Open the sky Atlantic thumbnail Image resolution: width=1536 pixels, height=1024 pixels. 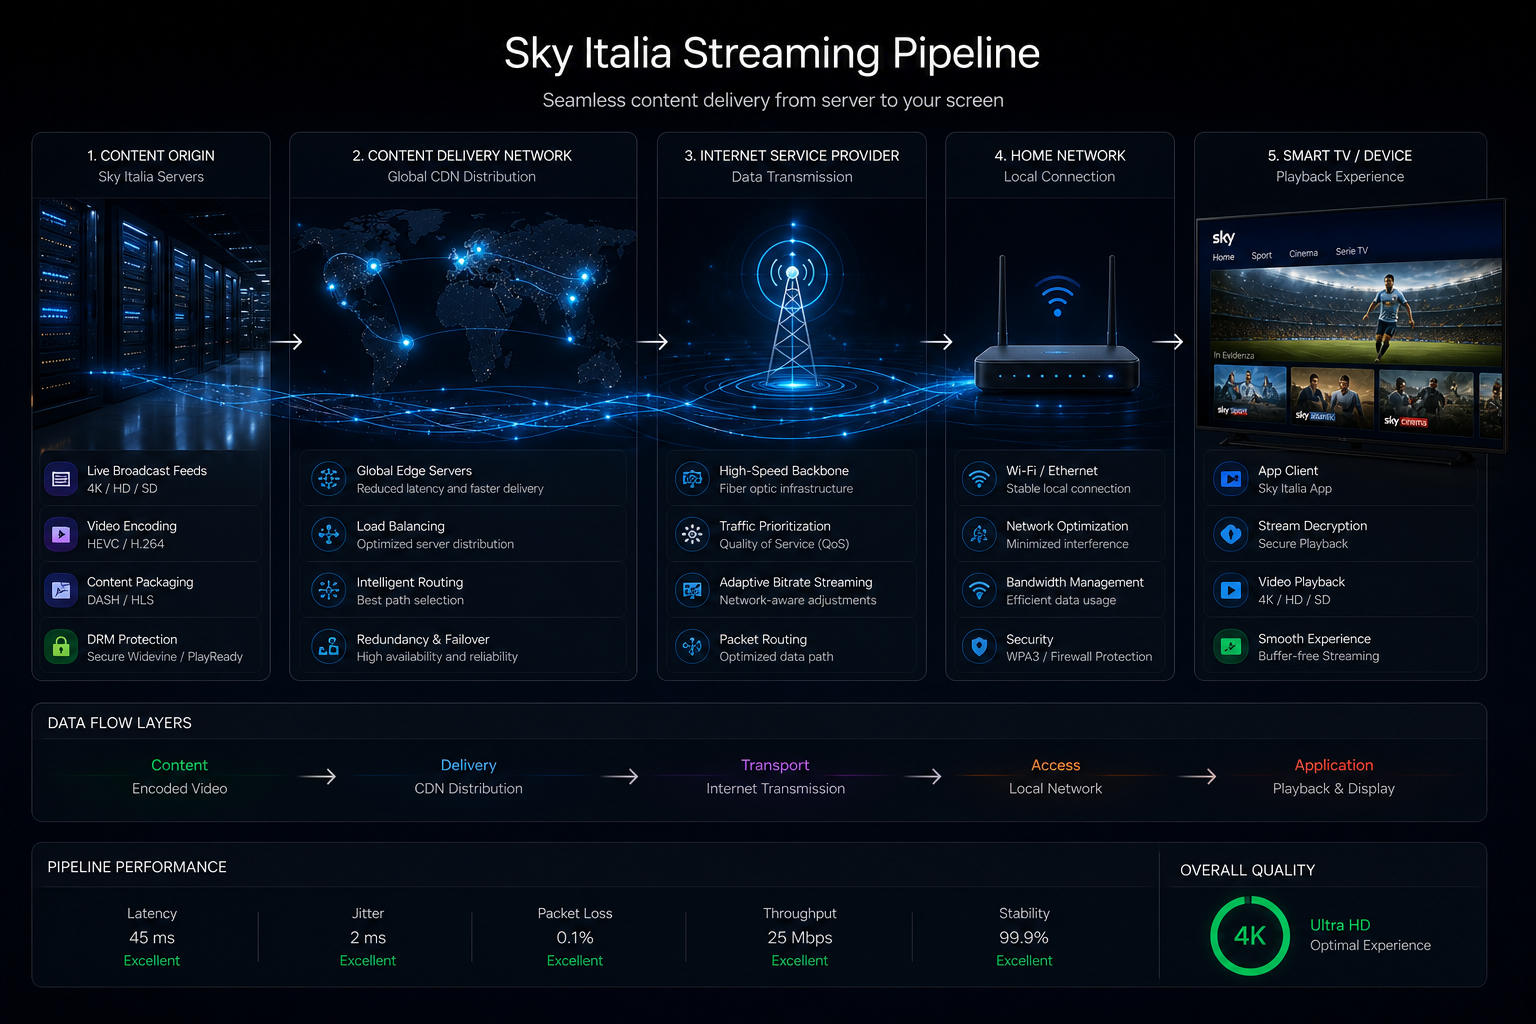pyautogui.click(x=1331, y=396)
